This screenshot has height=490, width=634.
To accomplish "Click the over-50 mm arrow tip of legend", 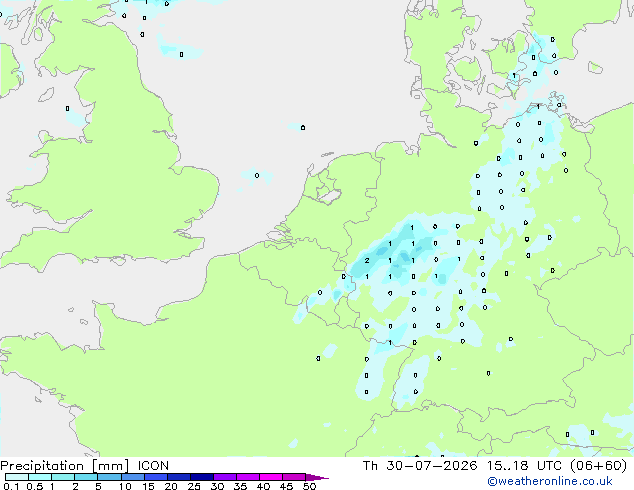I will click(317, 477).
